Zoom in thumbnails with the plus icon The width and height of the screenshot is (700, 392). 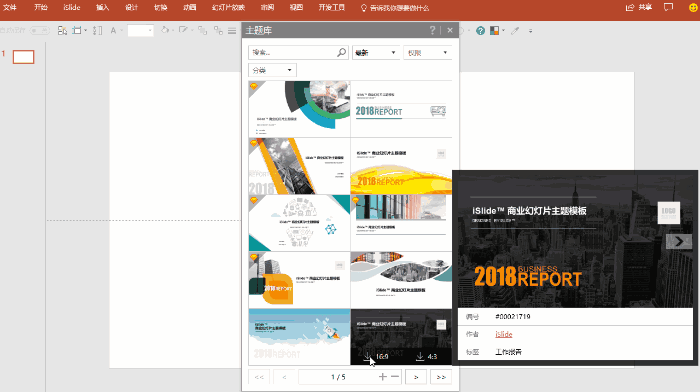pos(383,377)
